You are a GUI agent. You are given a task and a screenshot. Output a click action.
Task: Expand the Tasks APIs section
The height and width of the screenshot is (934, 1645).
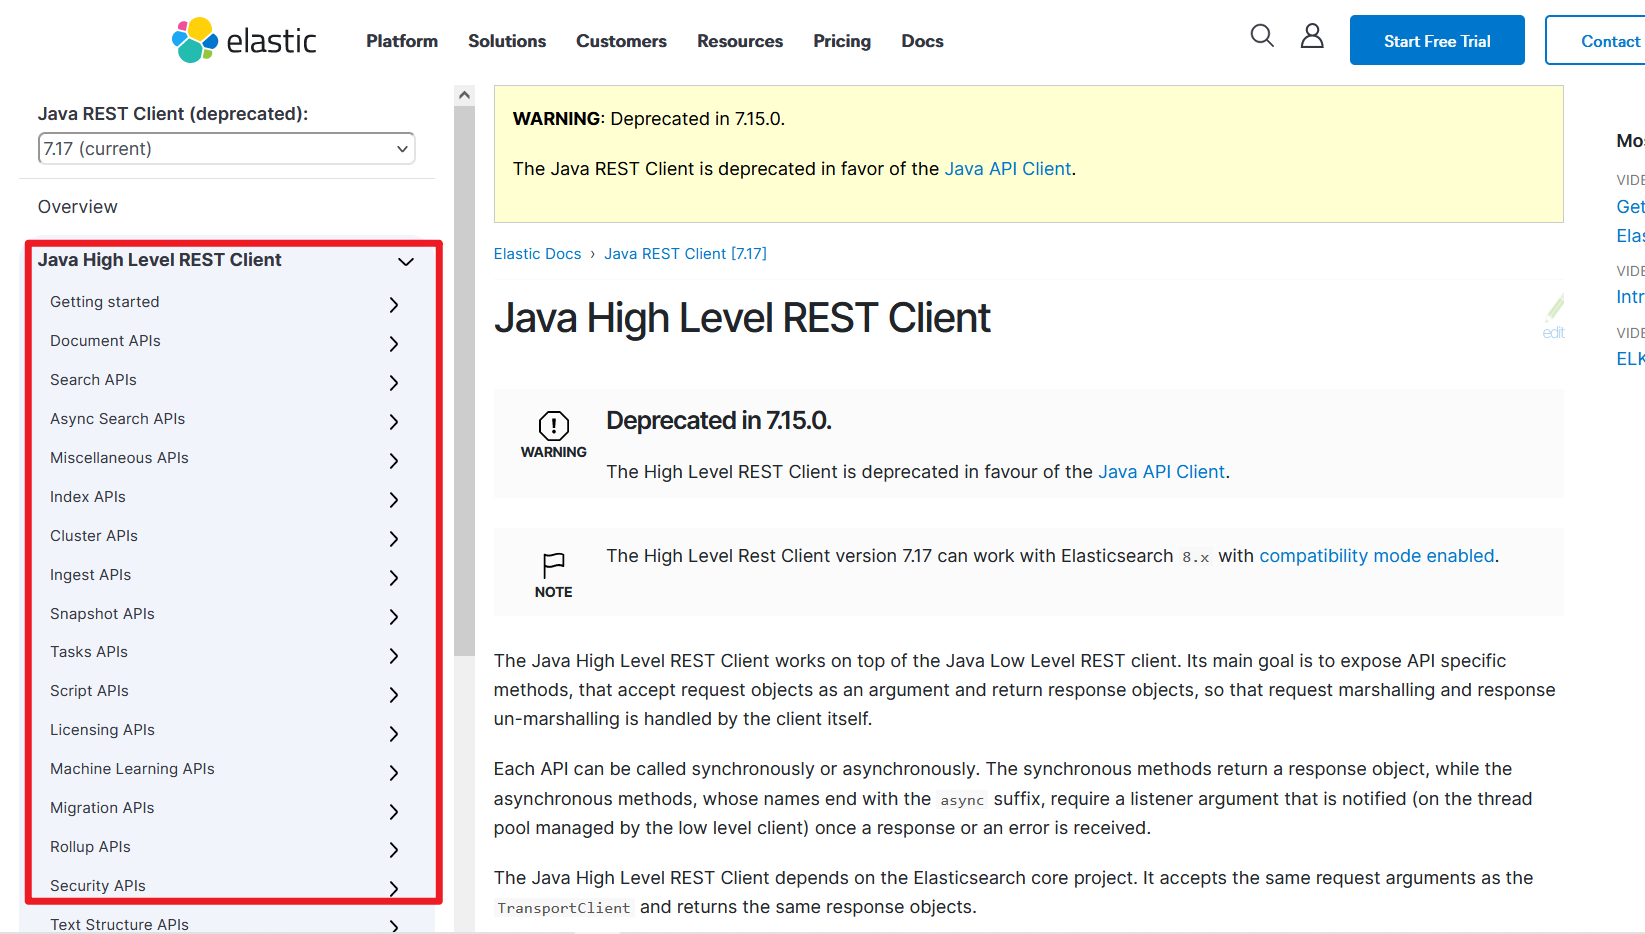pyautogui.click(x=394, y=656)
